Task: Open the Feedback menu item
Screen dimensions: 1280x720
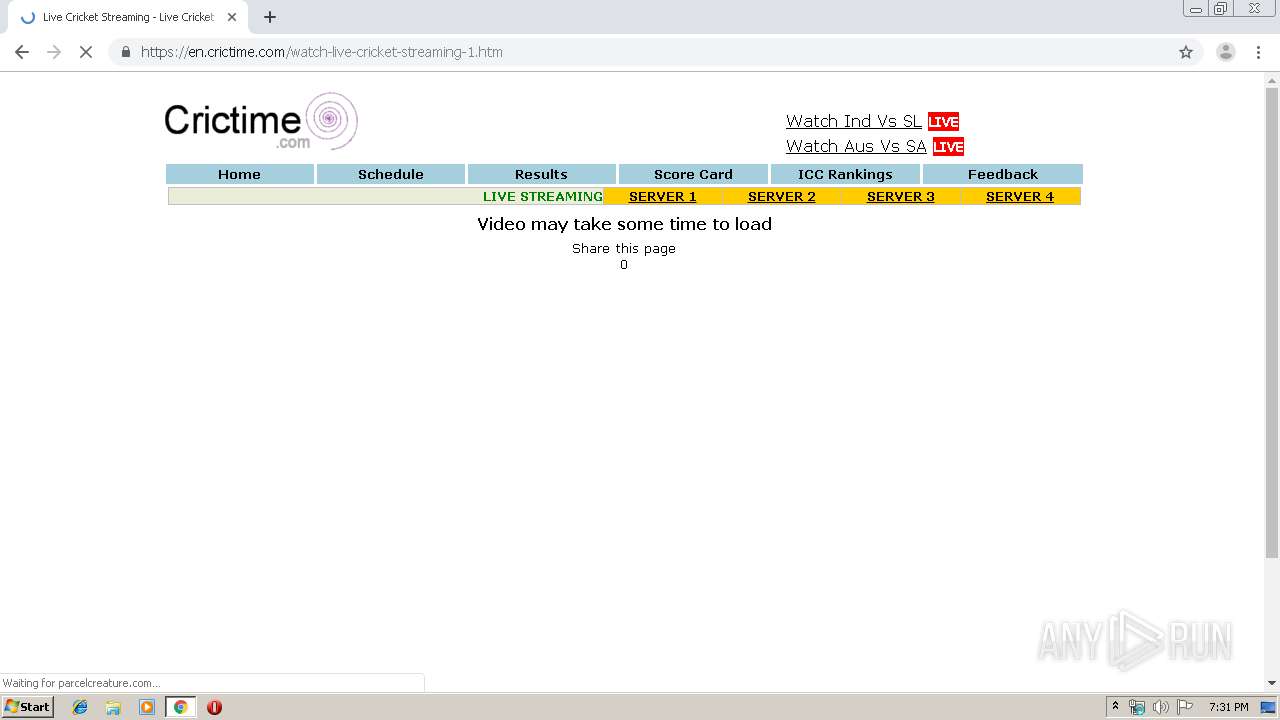Action: pos(1003,174)
